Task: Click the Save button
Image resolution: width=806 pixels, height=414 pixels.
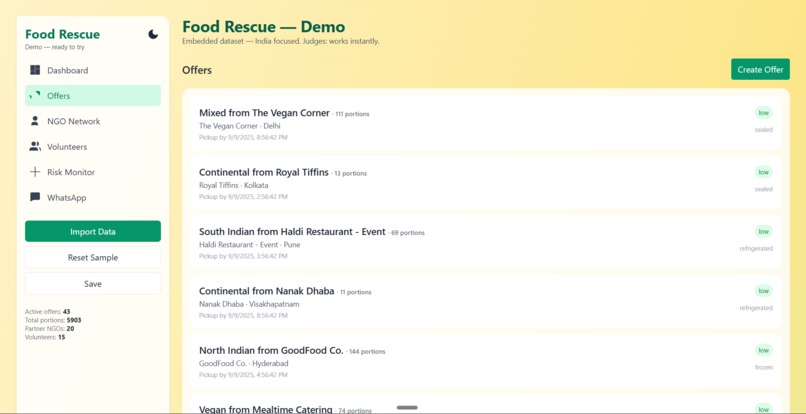Action: click(x=93, y=283)
